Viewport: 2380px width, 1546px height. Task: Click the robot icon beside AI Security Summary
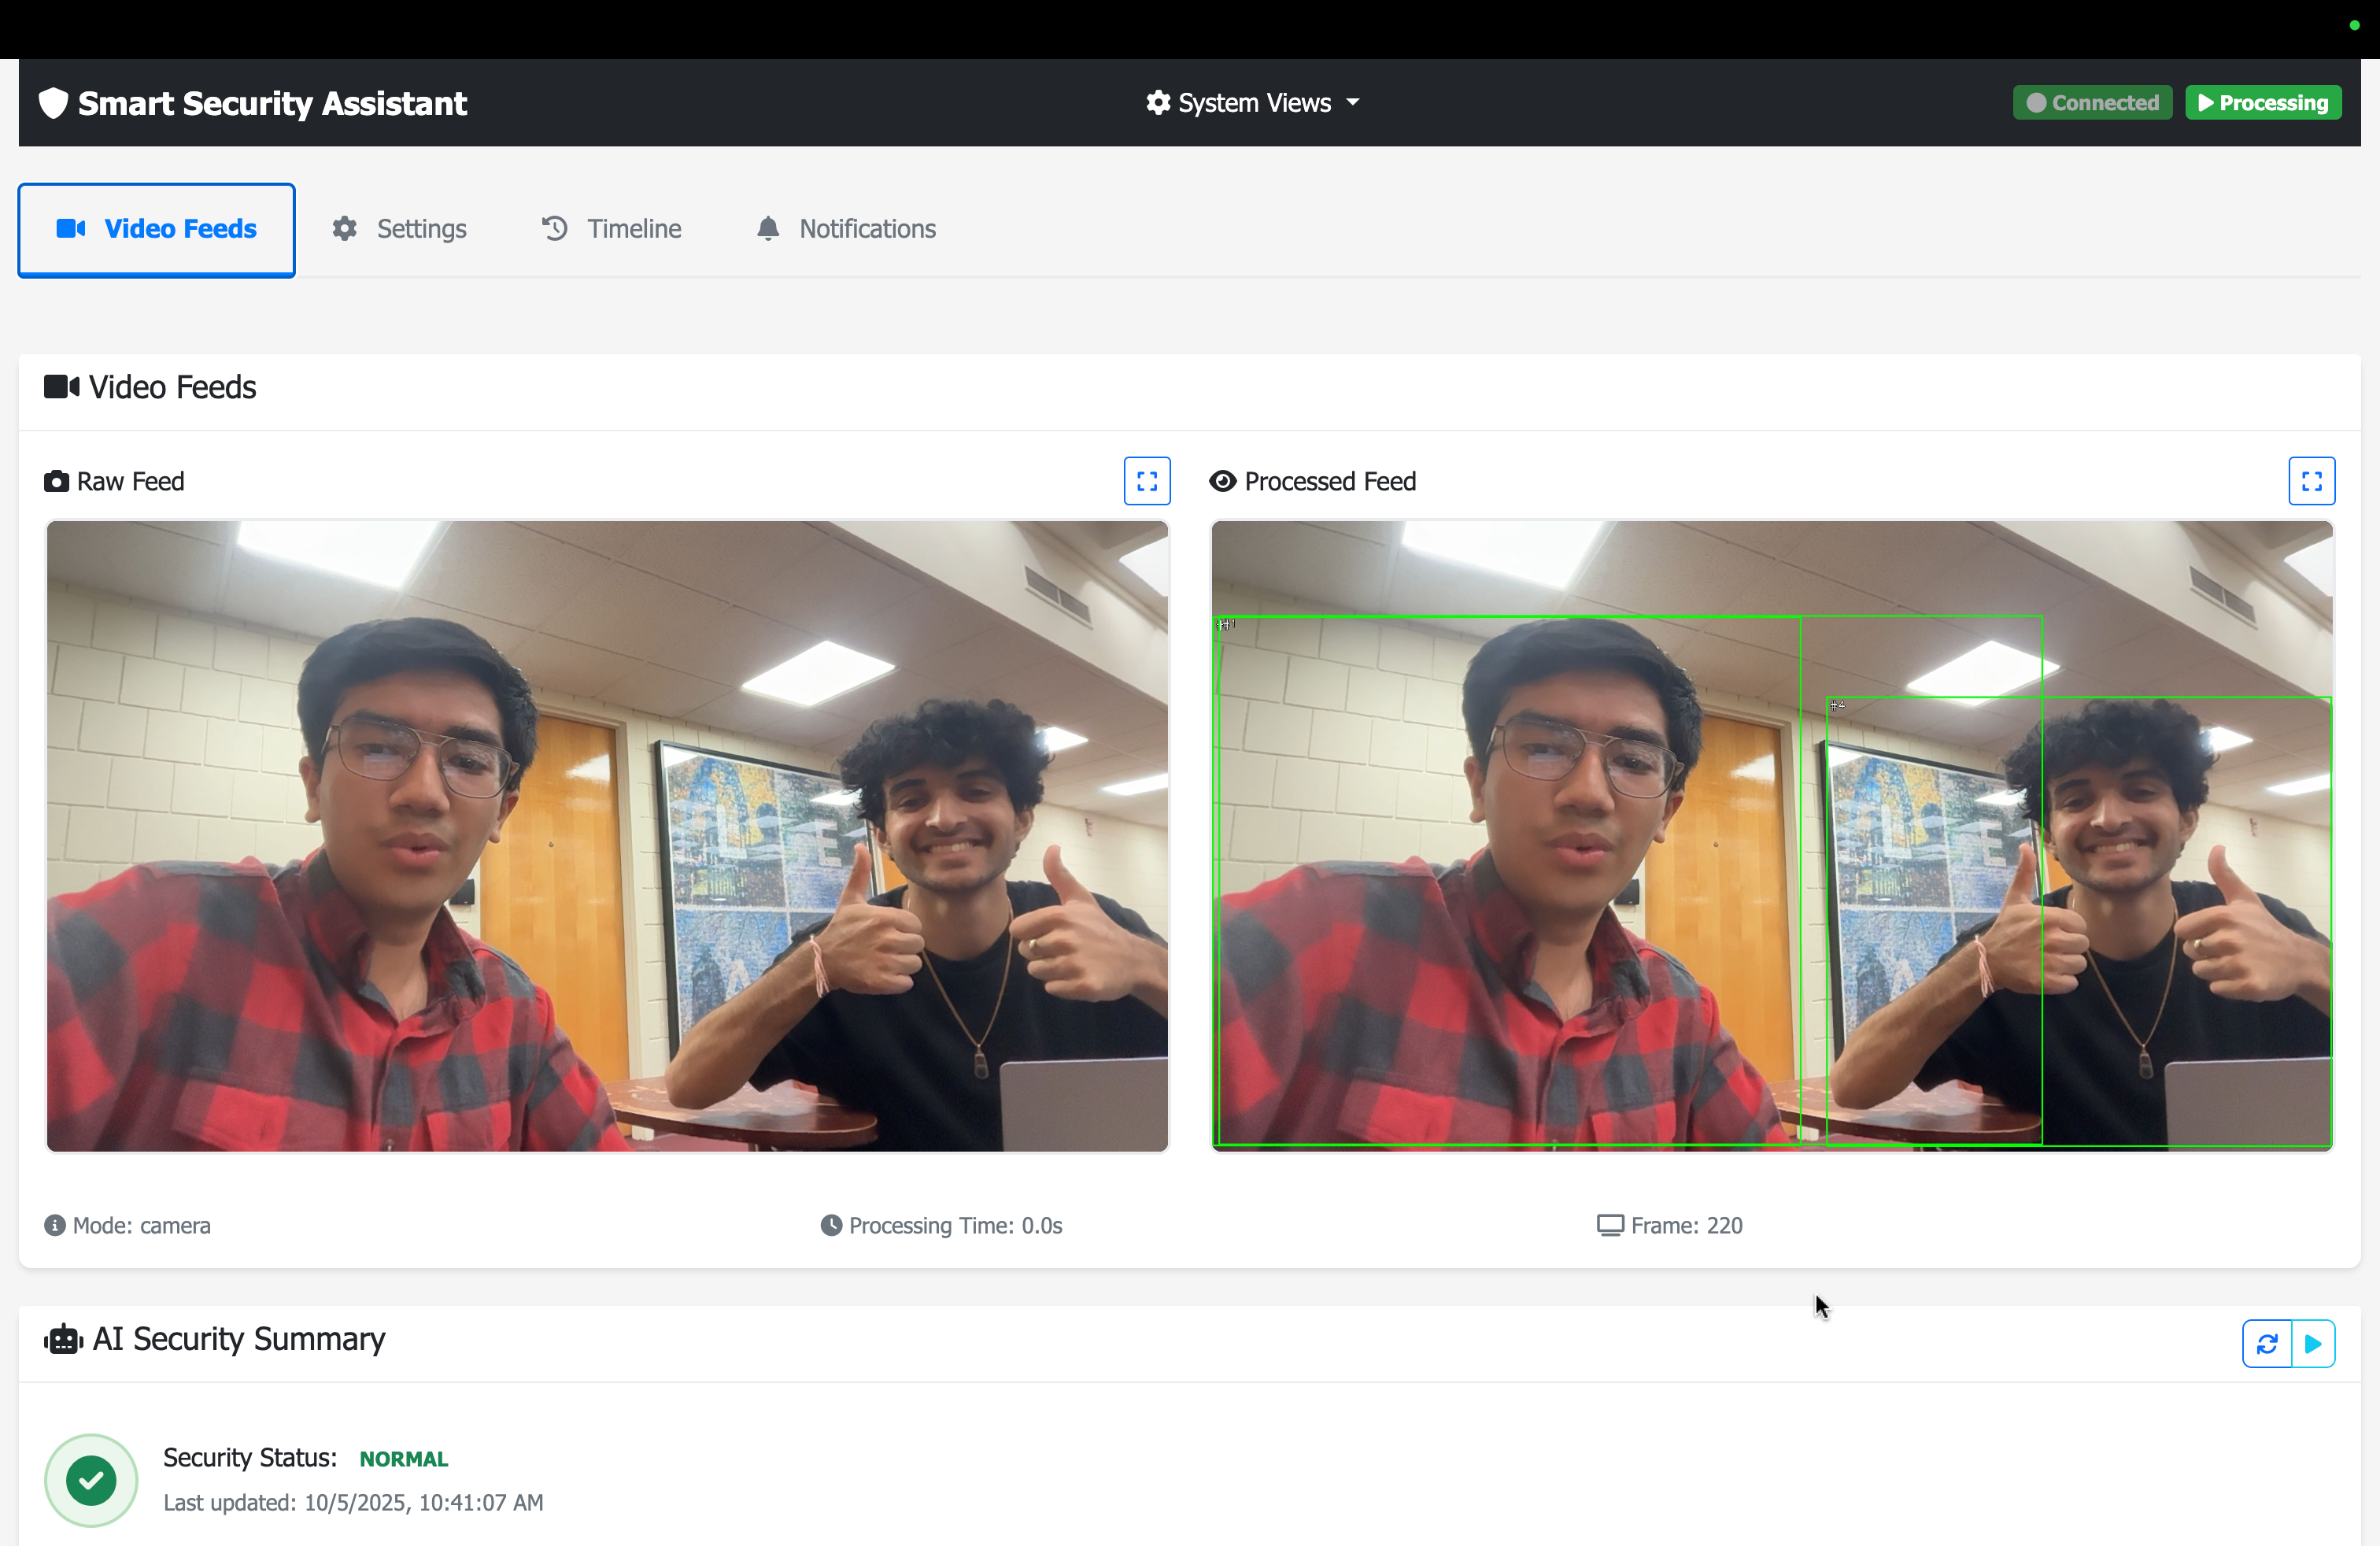(63, 1339)
